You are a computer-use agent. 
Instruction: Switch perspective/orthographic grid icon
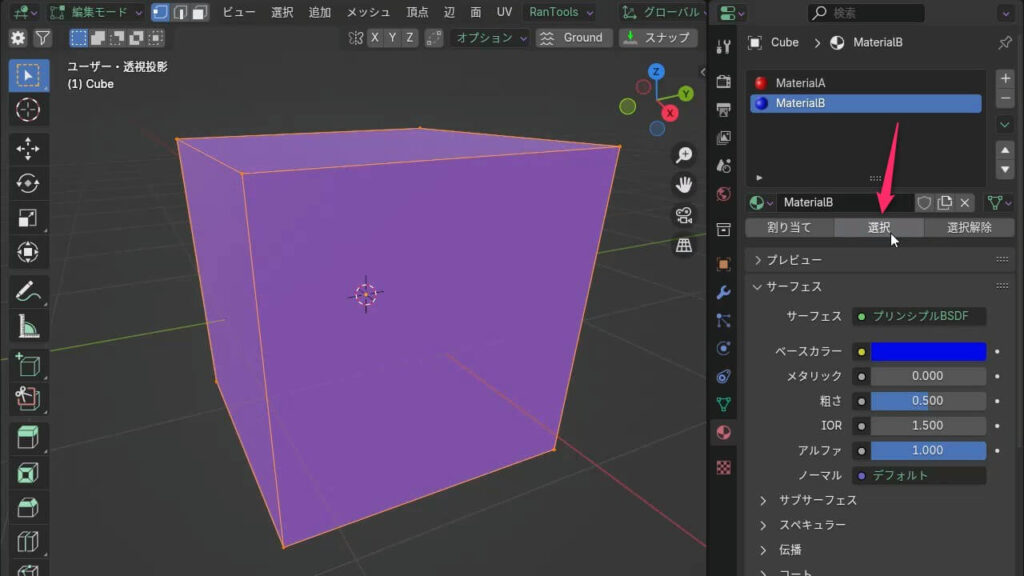684,246
